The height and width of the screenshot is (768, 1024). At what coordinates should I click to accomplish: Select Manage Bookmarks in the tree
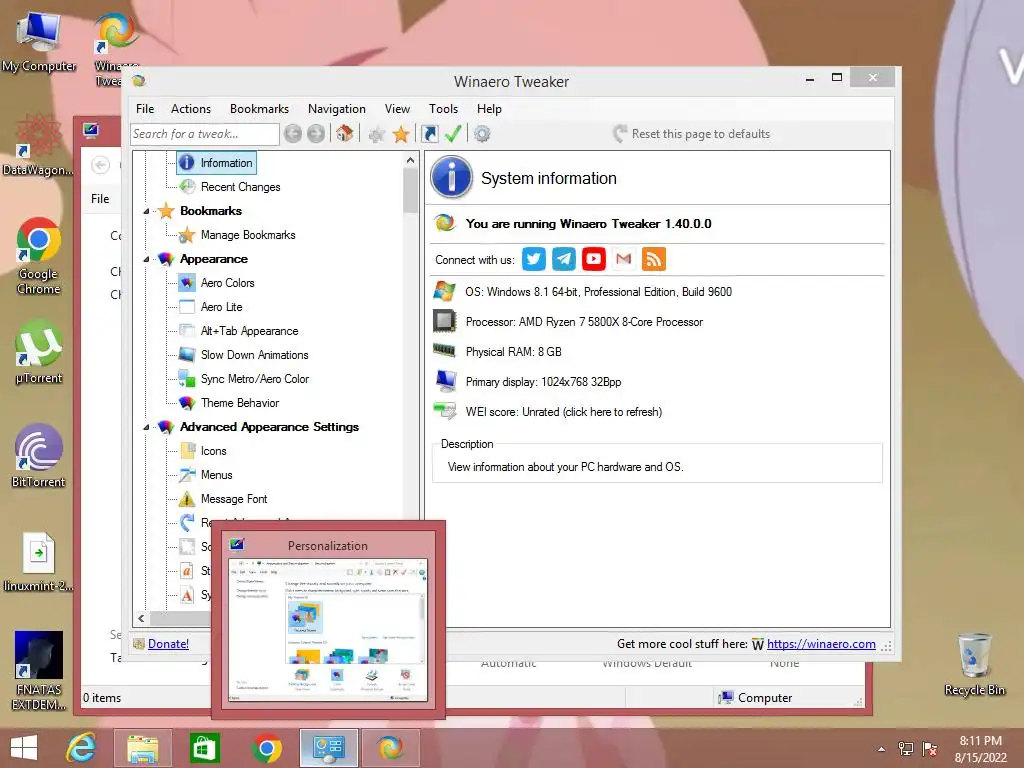coord(248,235)
